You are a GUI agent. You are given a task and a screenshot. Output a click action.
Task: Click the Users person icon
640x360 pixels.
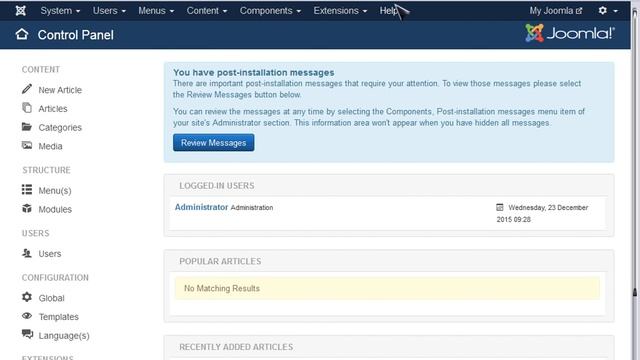pyautogui.click(x=27, y=253)
